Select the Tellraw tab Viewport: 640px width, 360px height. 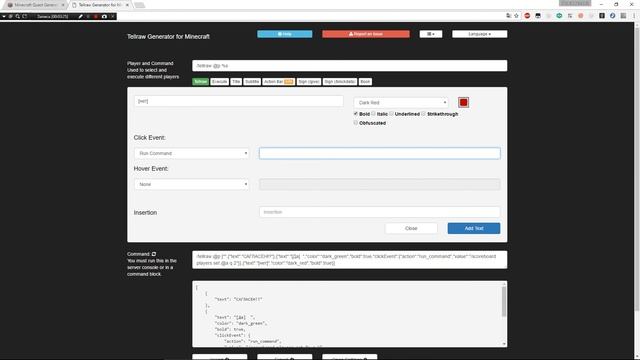(200, 82)
